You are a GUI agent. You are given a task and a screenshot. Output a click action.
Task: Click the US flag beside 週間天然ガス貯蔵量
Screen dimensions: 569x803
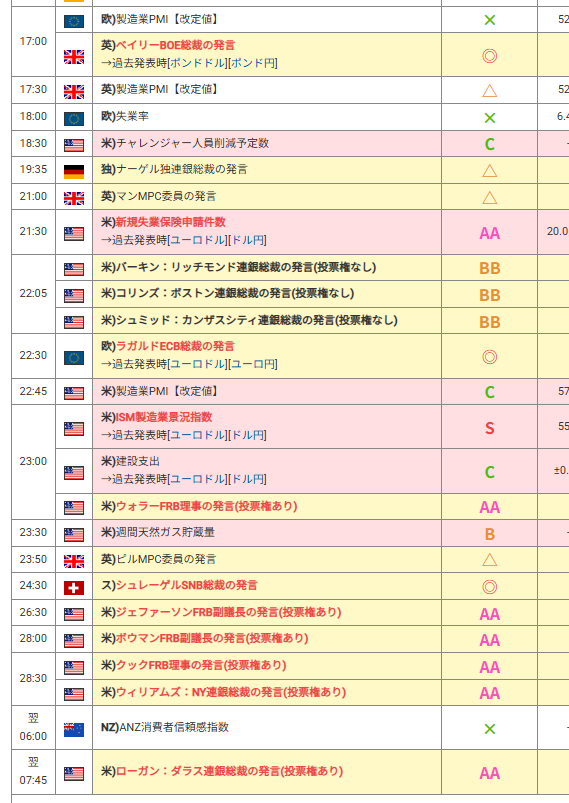pyautogui.click(x=74, y=535)
